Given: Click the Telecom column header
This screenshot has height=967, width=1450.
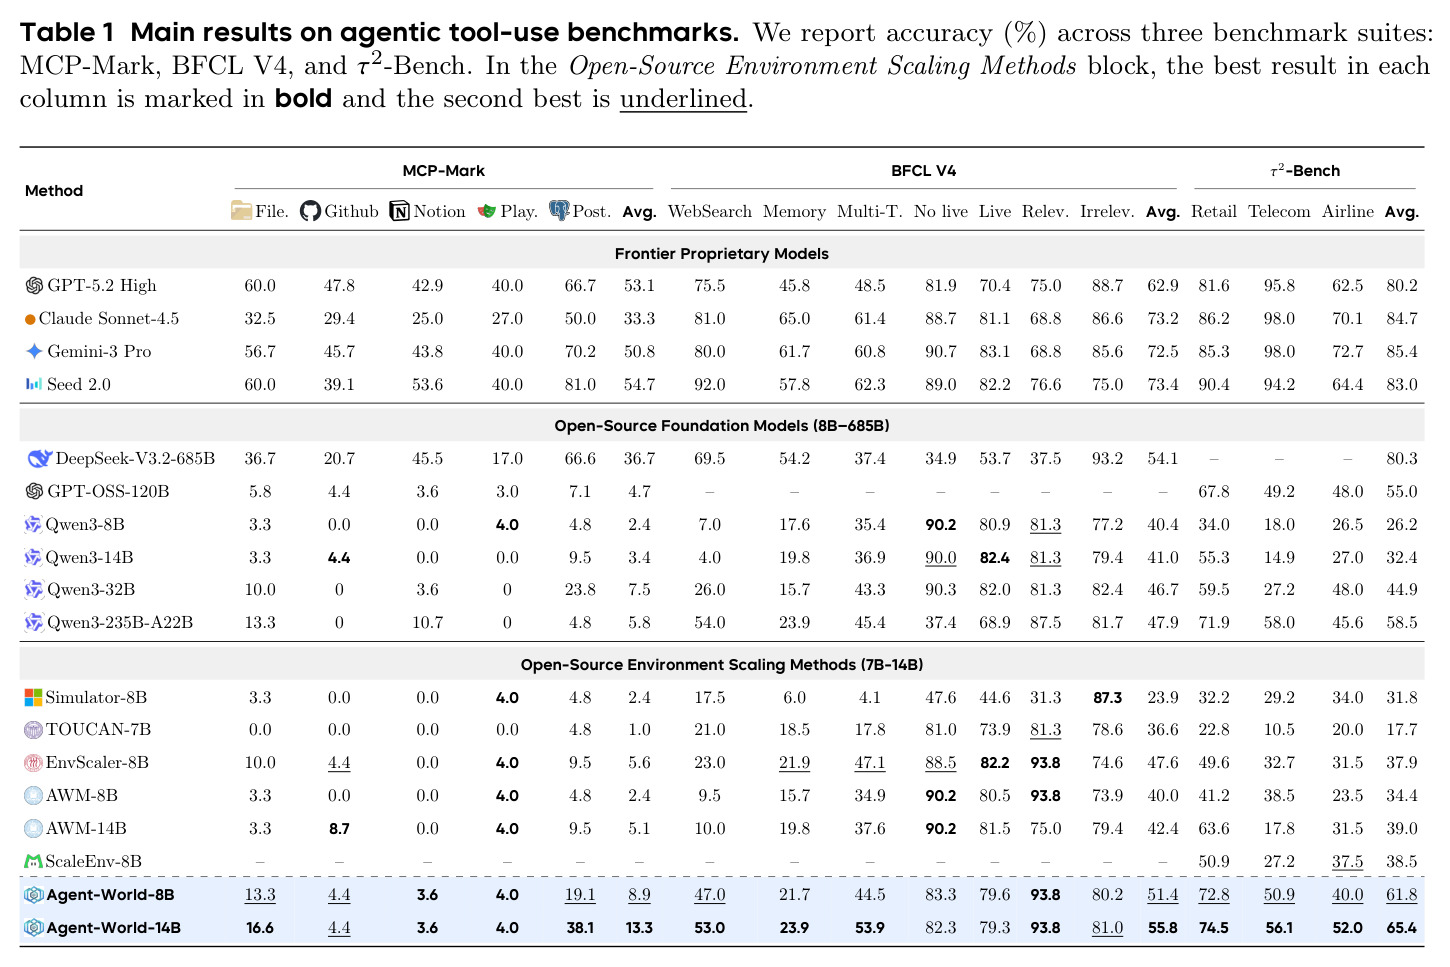Looking at the screenshot, I should click(x=1279, y=212).
